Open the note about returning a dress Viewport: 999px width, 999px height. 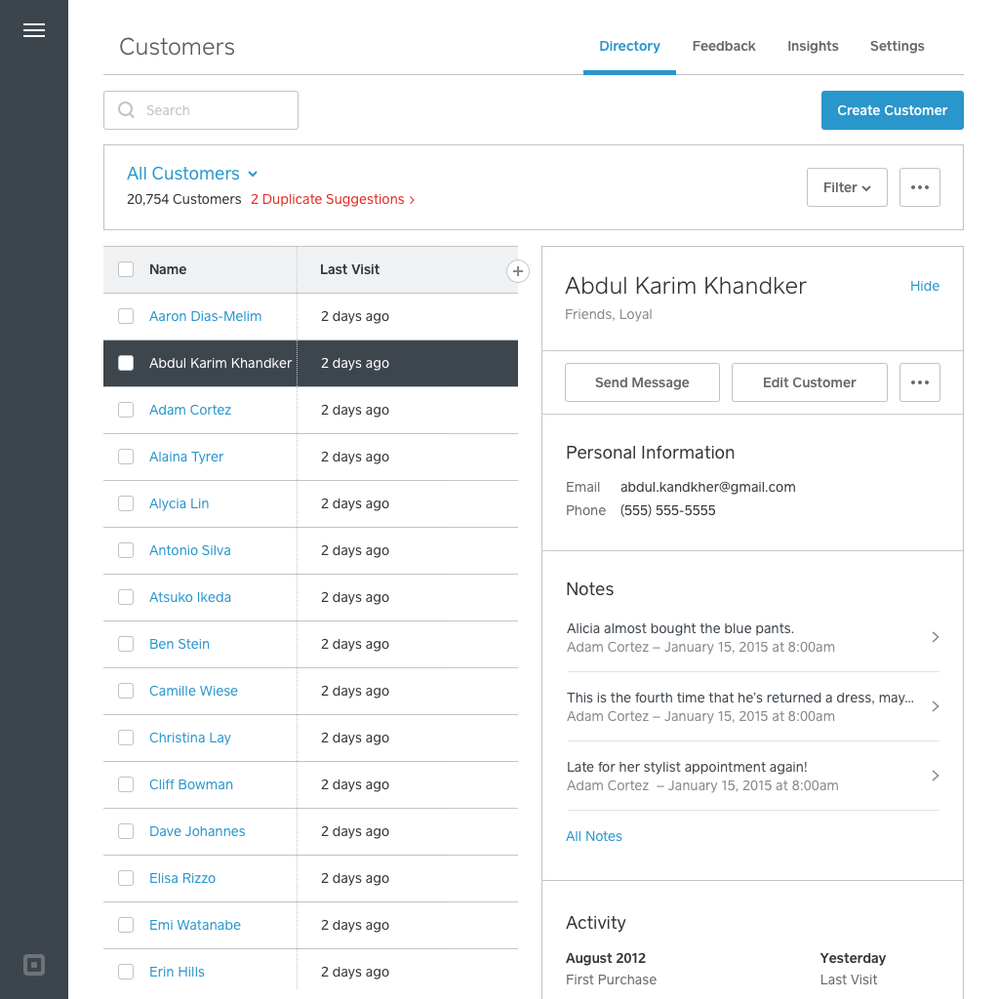pos(752,707)
